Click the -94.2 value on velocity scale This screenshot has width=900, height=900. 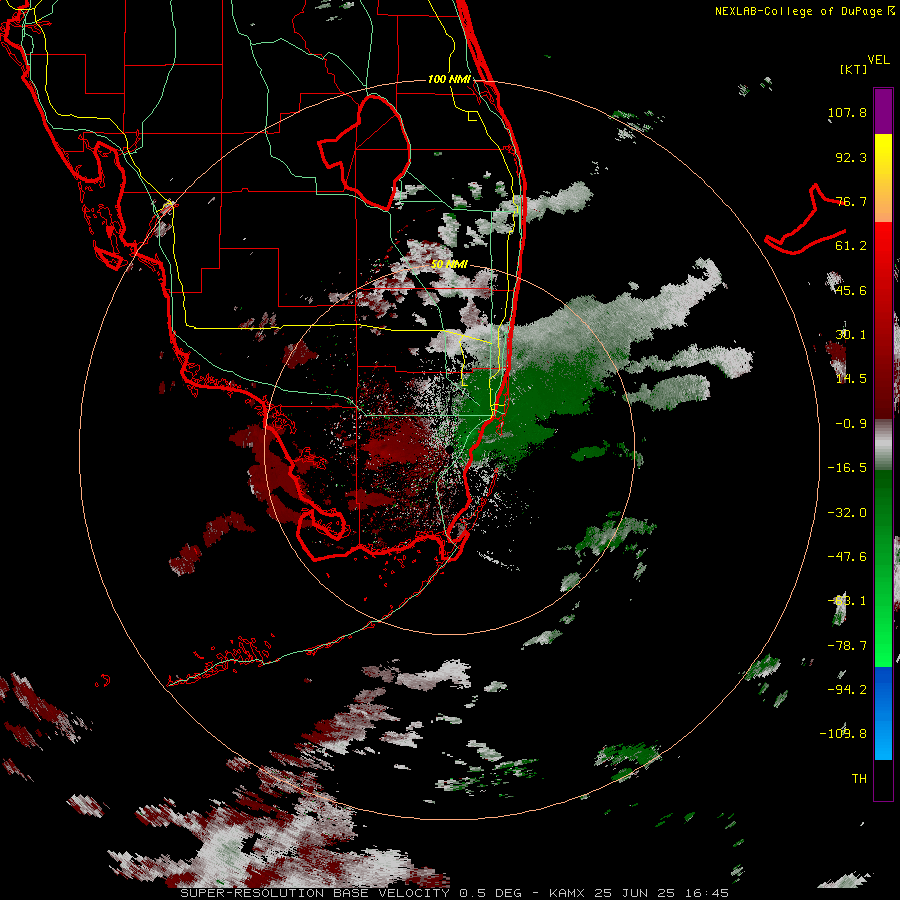pos(847,689)
